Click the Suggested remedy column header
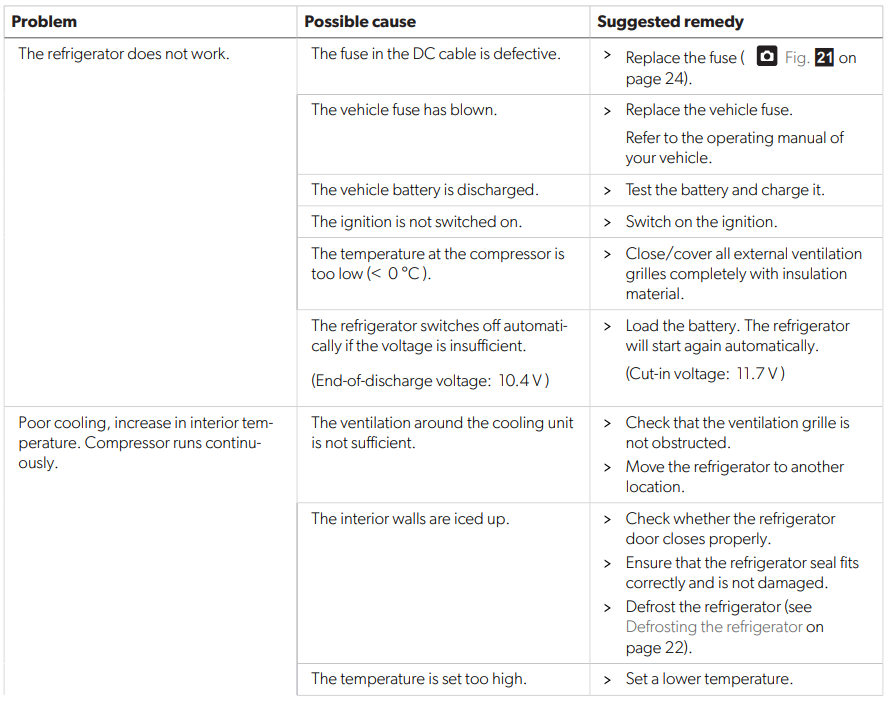Viewport: 891px width, 703px height. click(670, 21)
